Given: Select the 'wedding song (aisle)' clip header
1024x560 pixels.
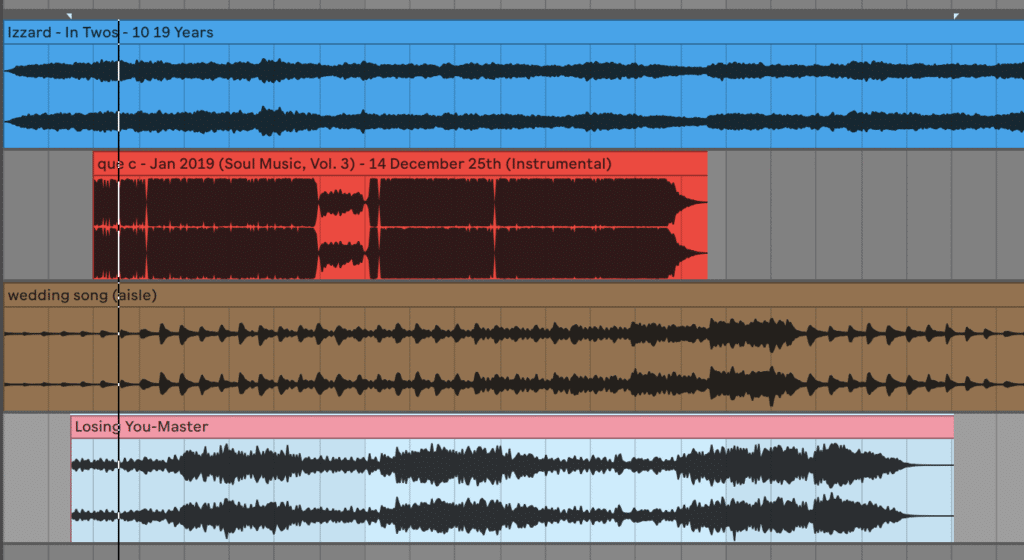Looking at the screenshot, I should pos(513,295).
